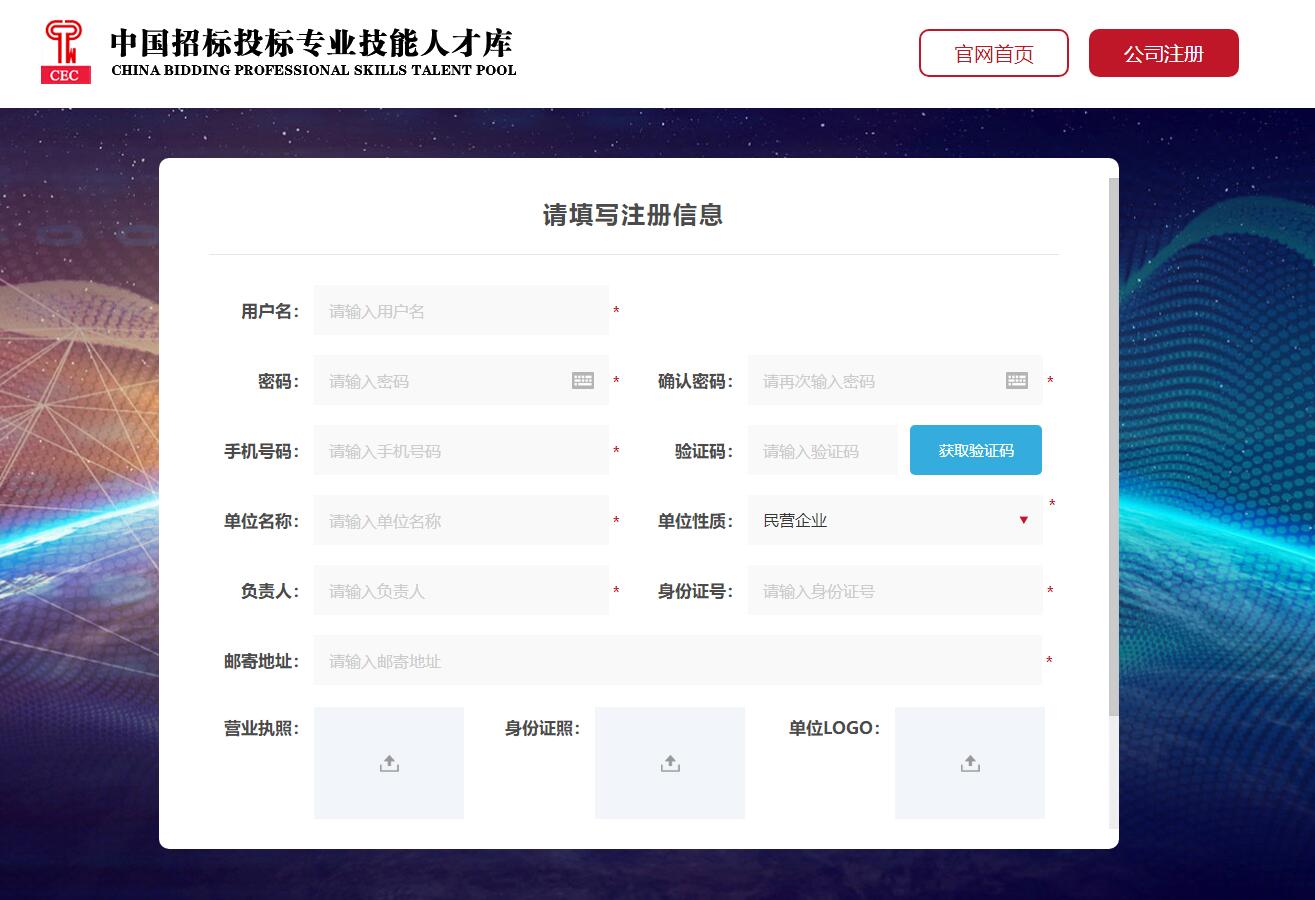Select the 验证码 text field
Viewport: 1315px width, 900px height.
click(x=822, y=451)
